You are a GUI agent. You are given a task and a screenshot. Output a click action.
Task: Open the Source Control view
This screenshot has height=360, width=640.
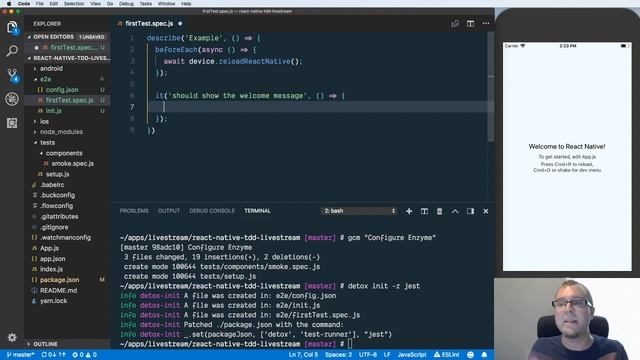point(12,75)
